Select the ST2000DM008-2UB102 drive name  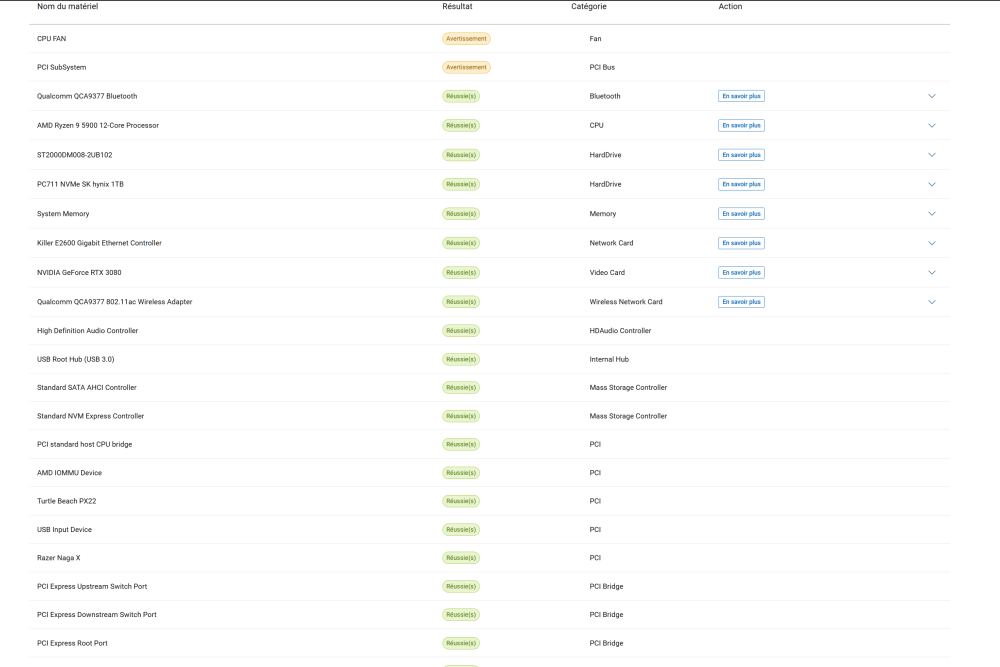pos(75,155)
